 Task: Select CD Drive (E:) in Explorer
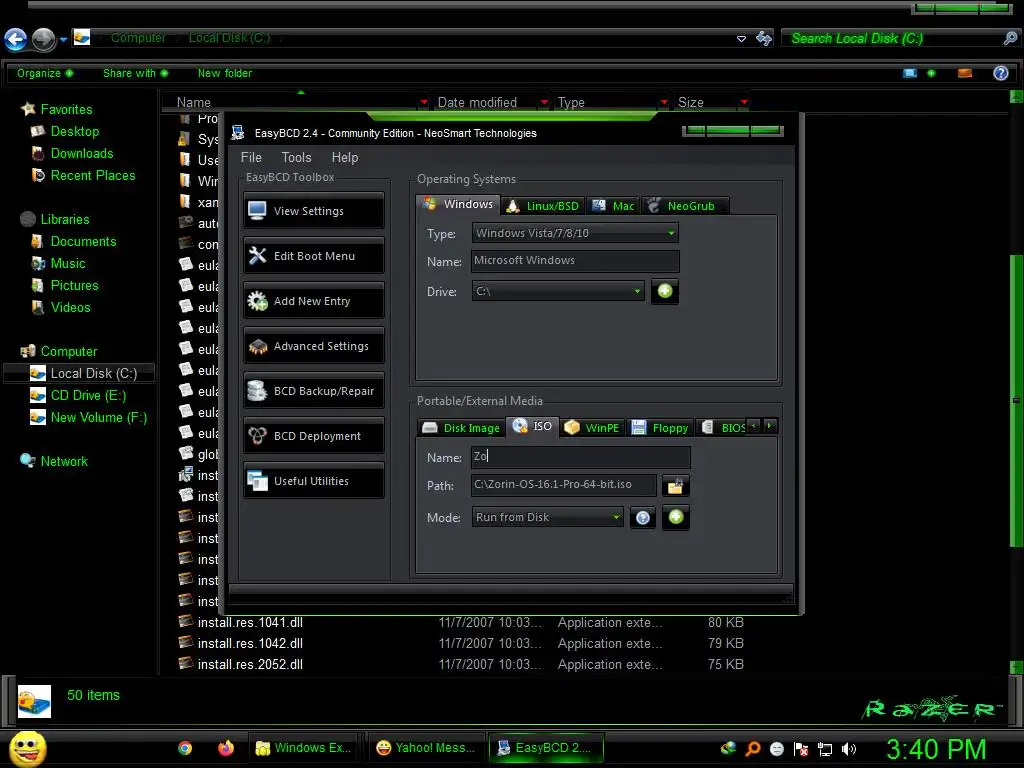point(88,395)
